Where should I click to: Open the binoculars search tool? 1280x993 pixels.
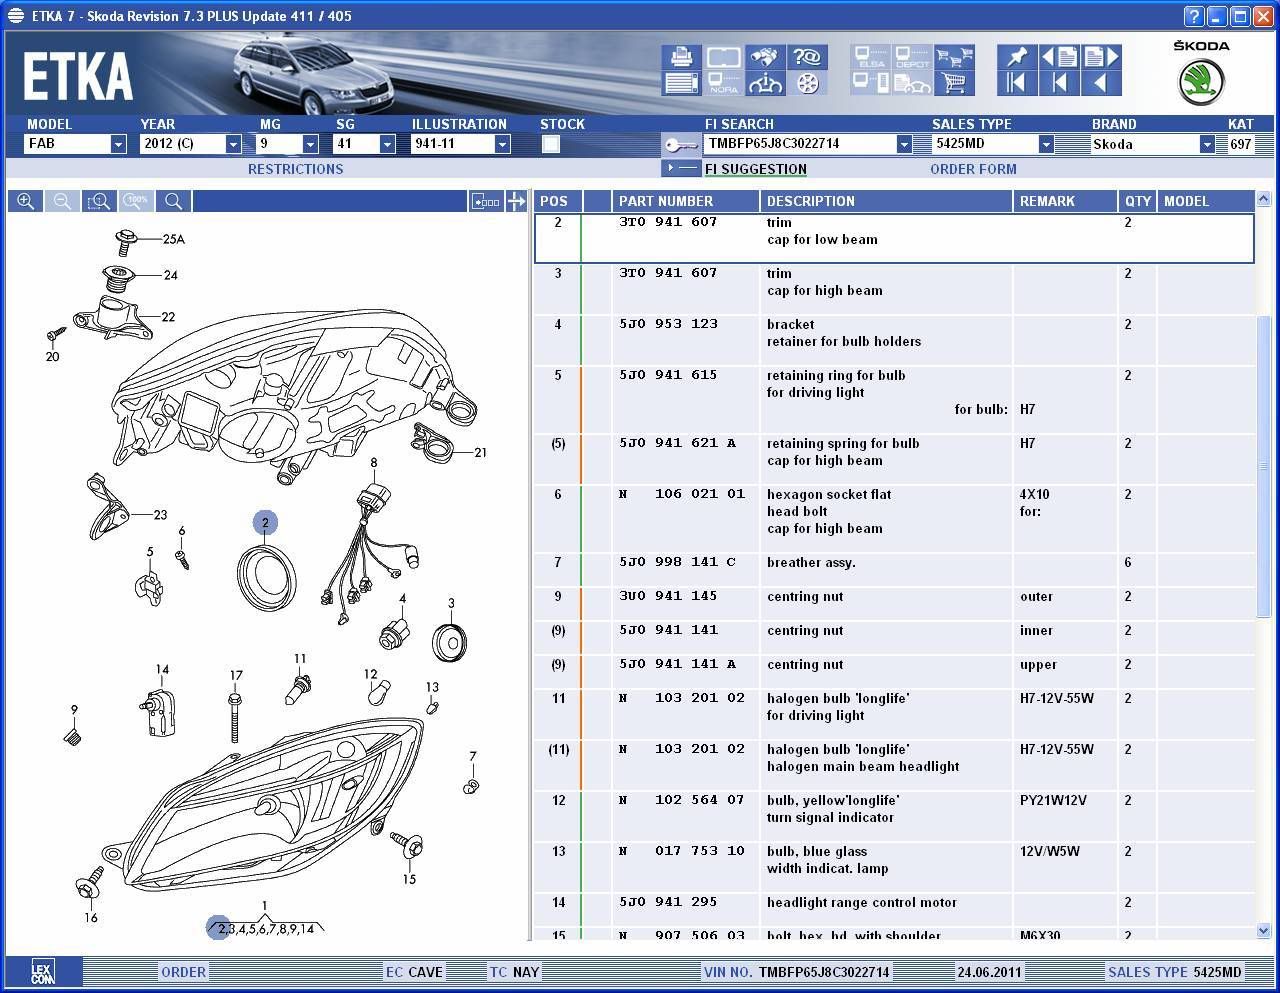click(x=765, y=57)
